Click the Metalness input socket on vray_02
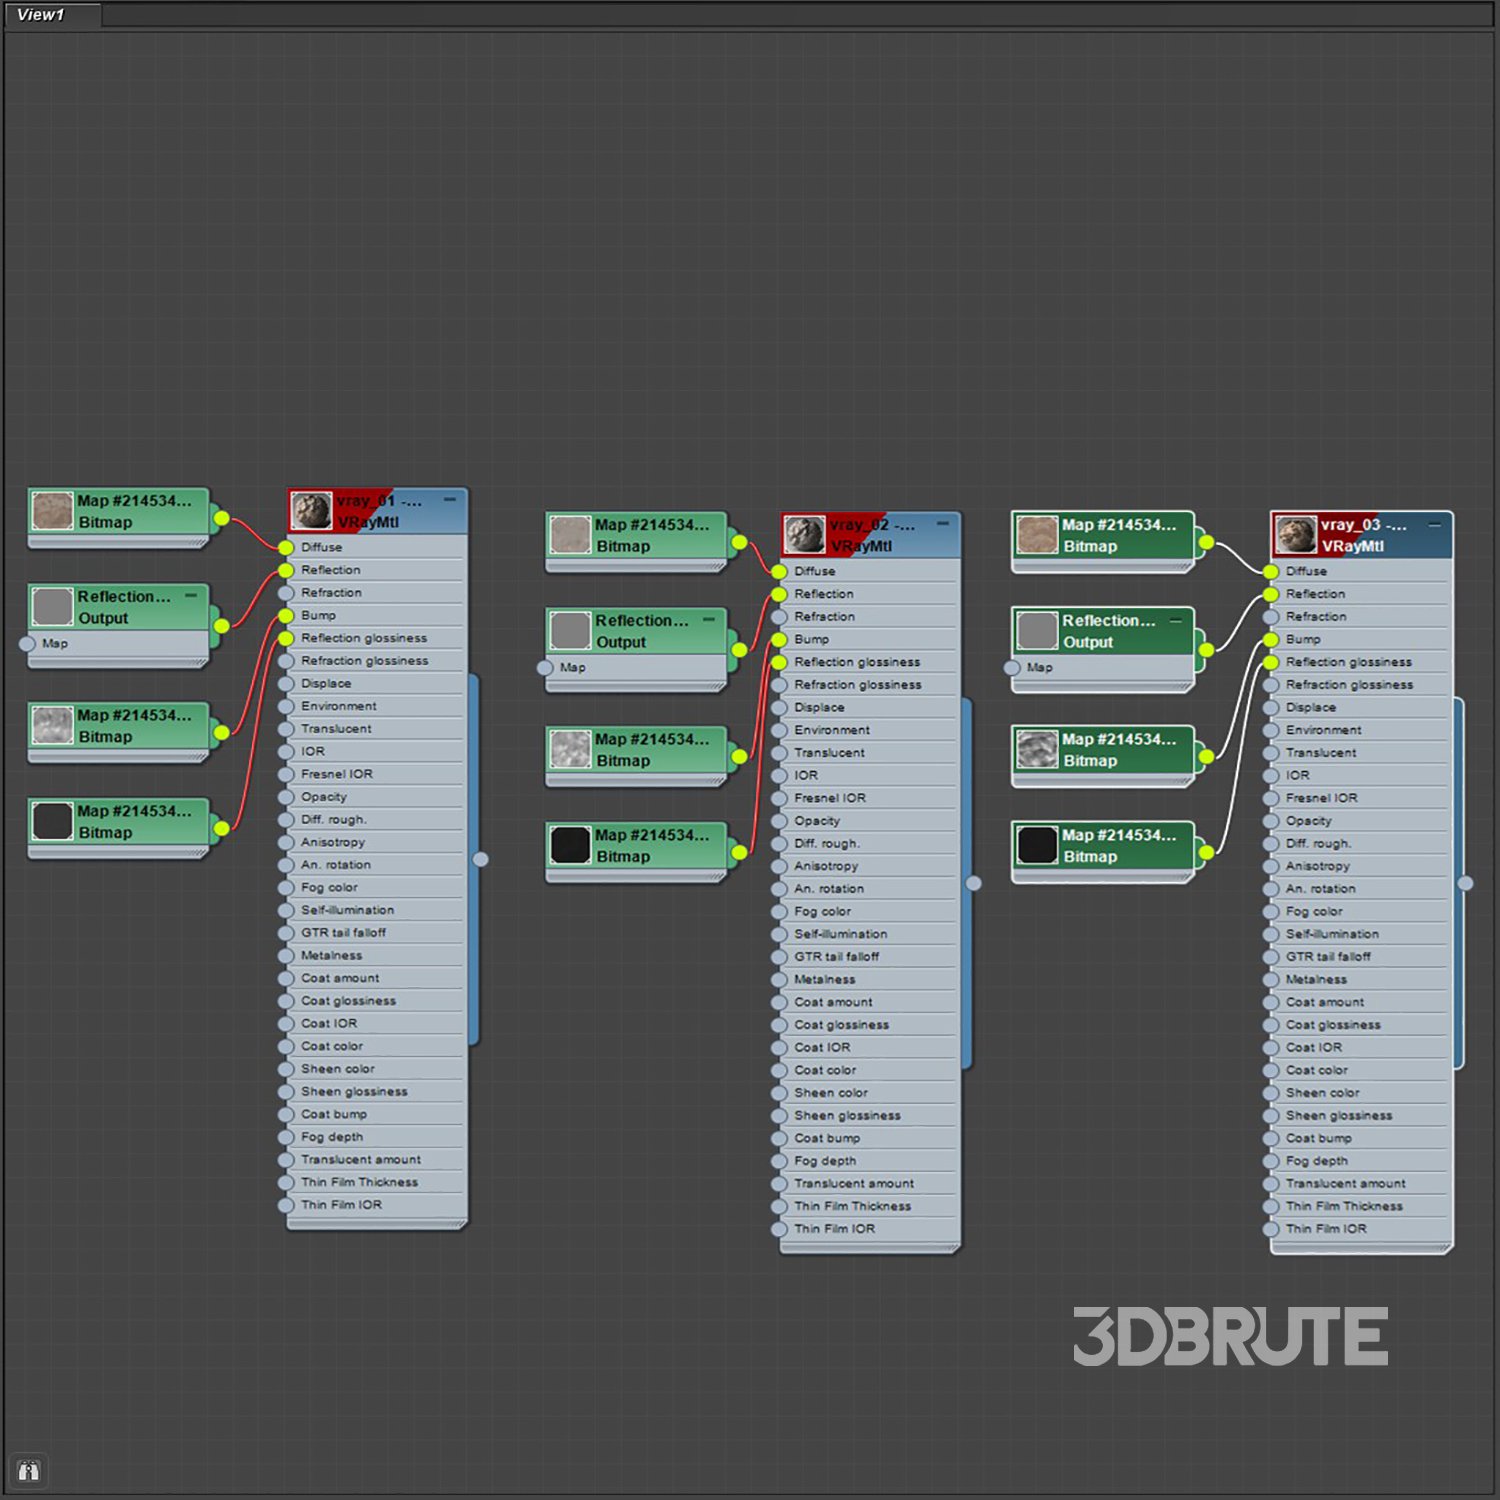This screenshot has width=1500, height=1500. point(779,980)
